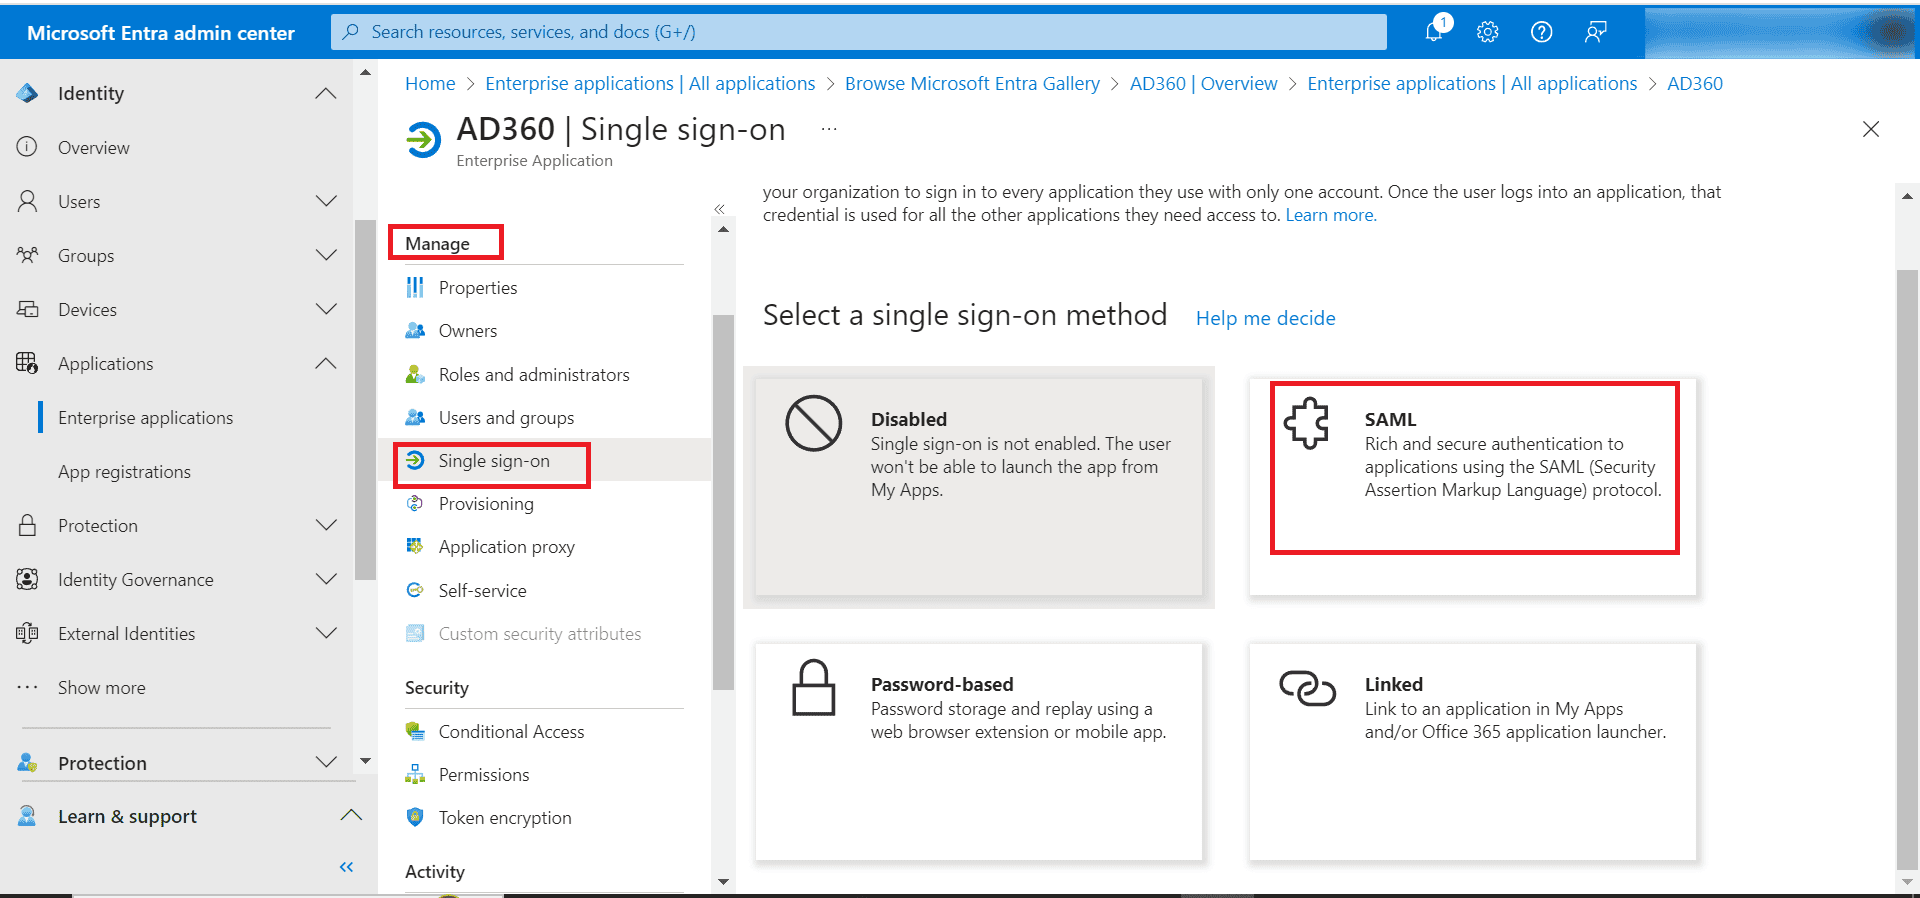Switch to Conditional Access under Security

point(511,731)
